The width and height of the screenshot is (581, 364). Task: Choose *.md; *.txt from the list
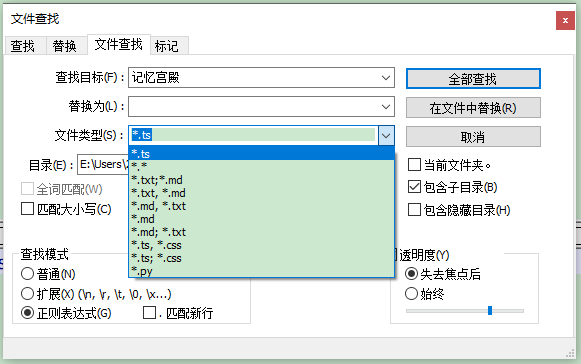coord(261,232)
